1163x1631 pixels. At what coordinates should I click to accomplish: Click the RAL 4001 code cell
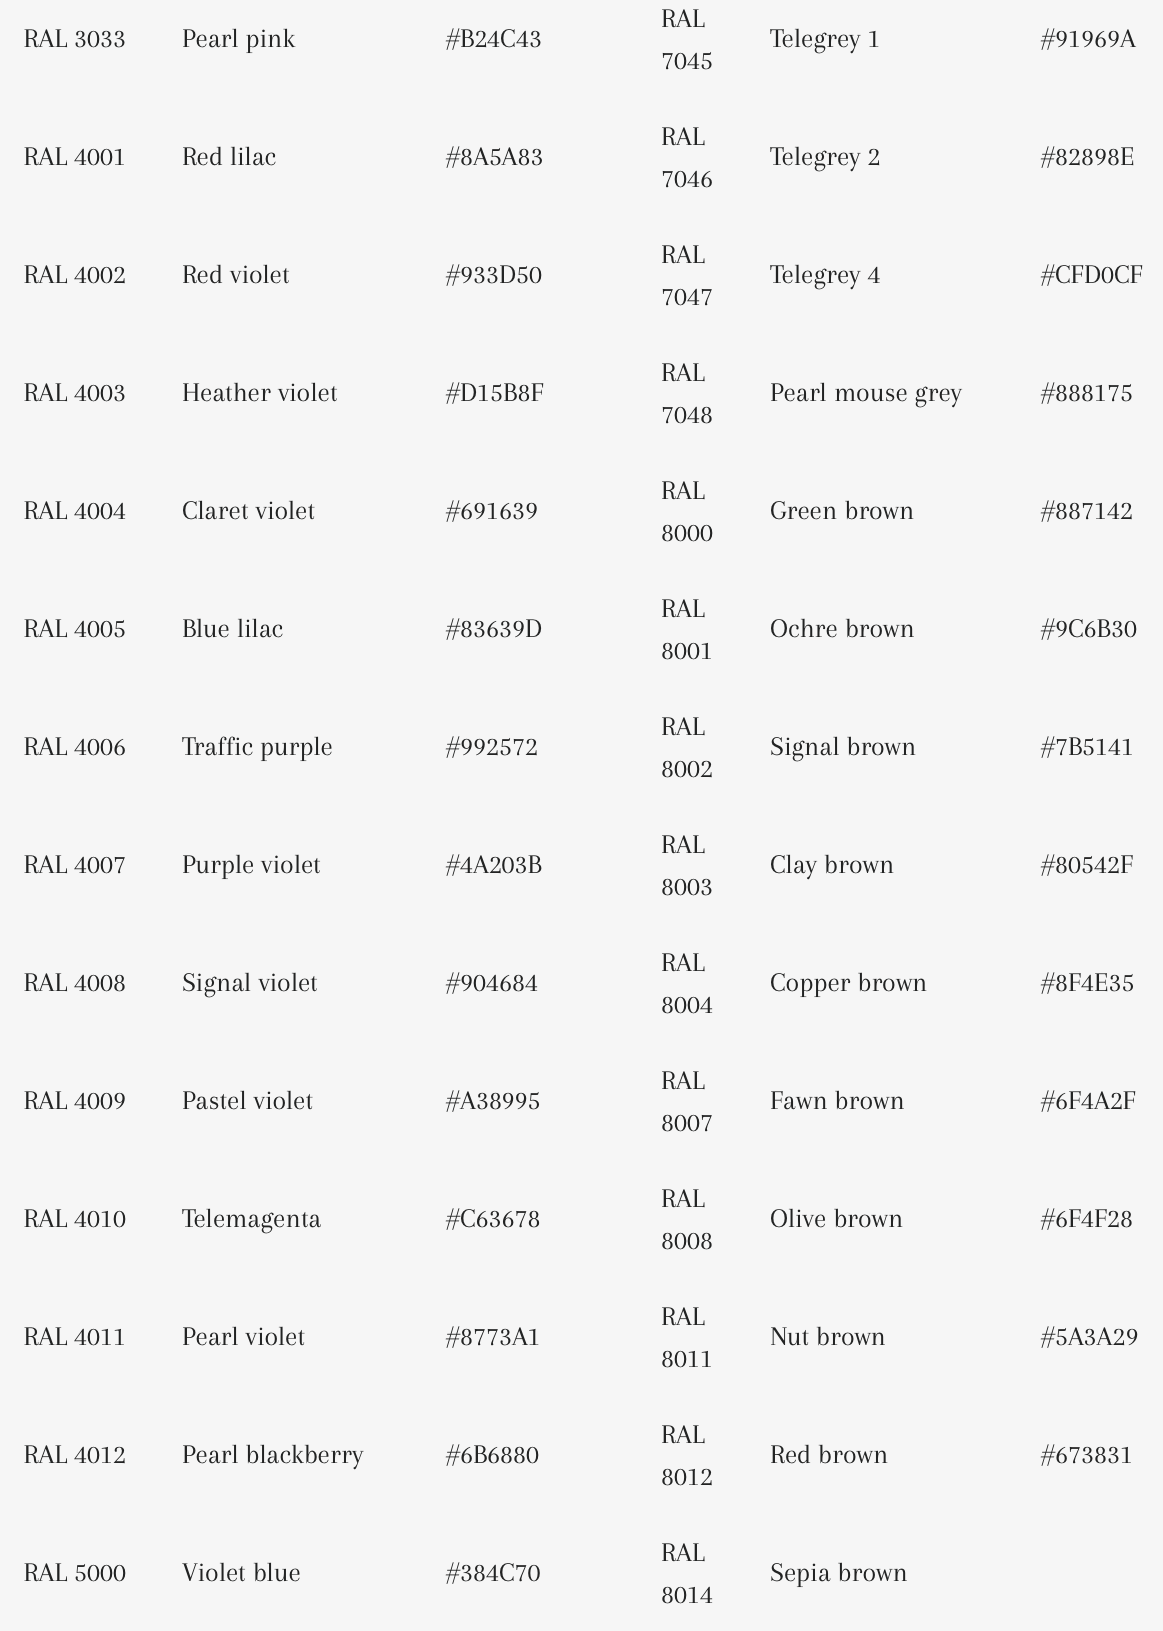75,158
